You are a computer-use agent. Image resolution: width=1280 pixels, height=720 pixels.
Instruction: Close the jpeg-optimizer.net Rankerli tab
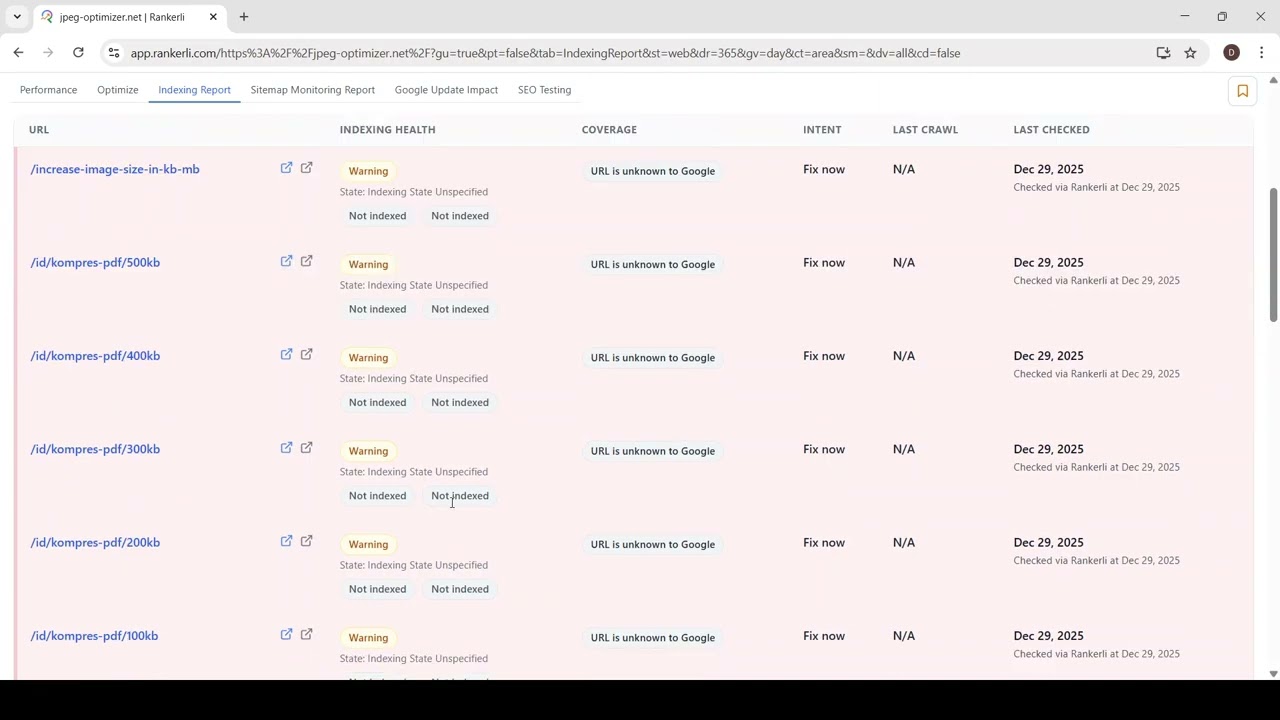(213, 17)
